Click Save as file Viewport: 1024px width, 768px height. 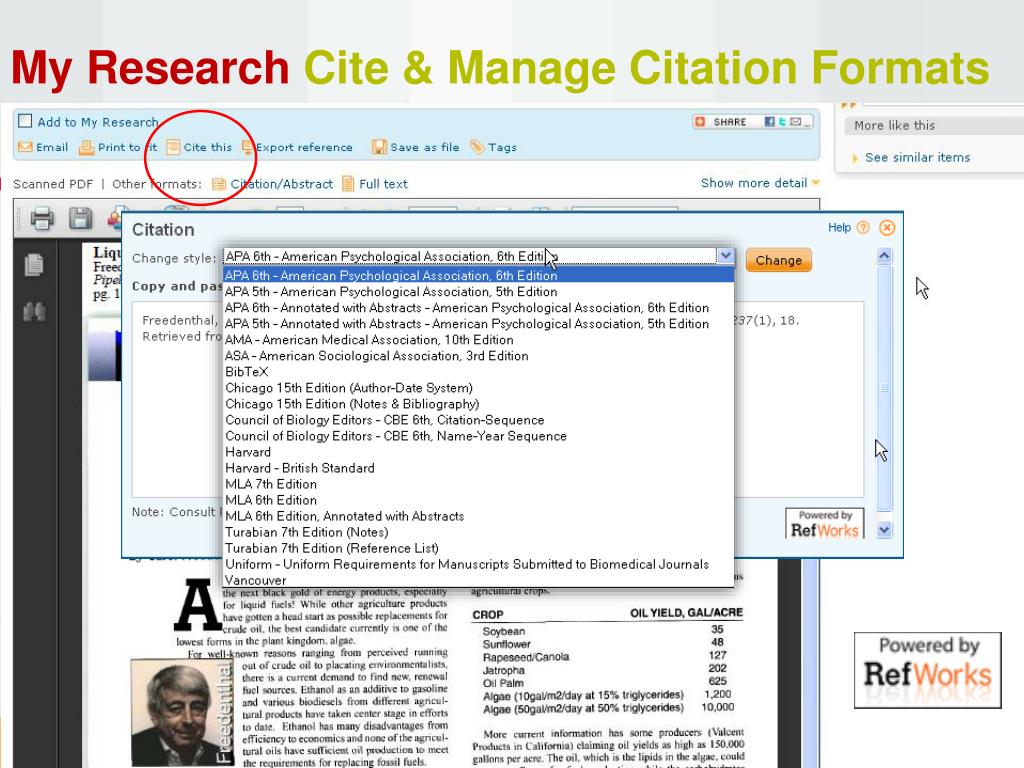click(x=424, y=147)
